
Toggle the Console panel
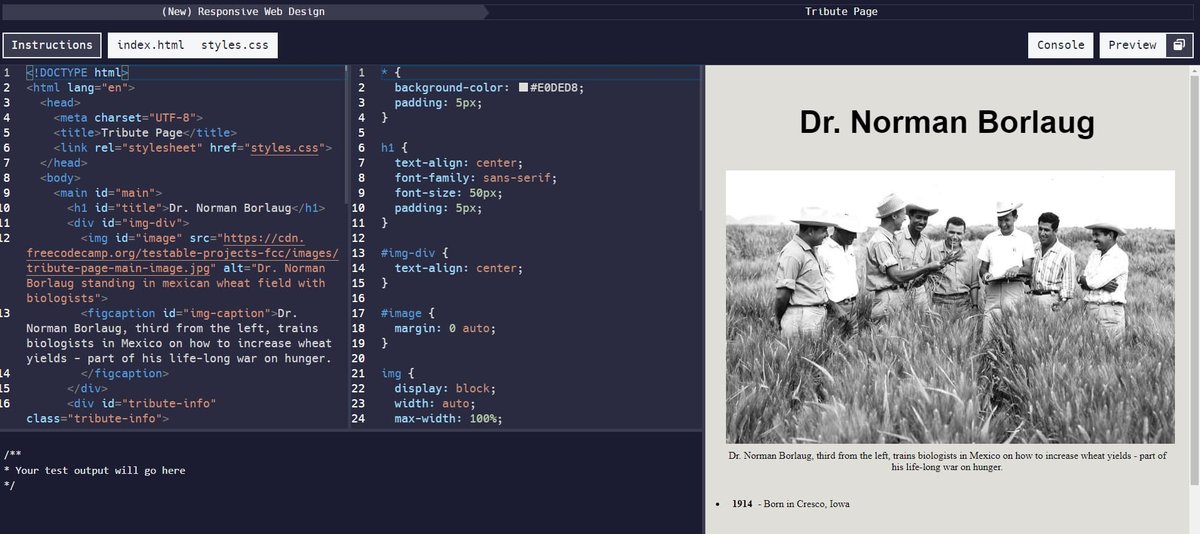[1060, 45]
